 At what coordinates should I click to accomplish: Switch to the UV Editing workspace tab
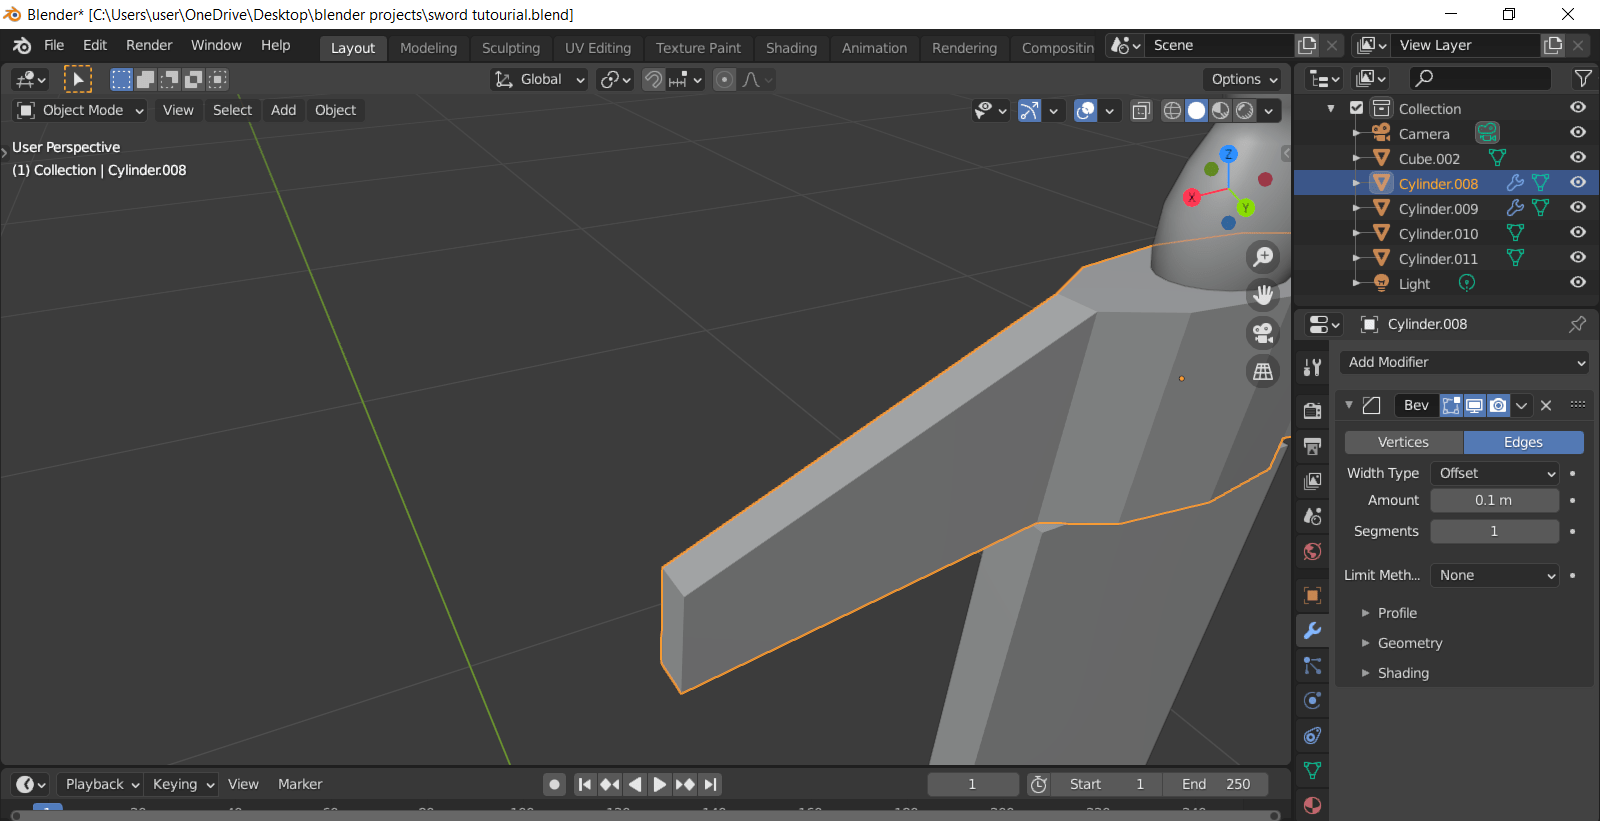coord(598,48)
